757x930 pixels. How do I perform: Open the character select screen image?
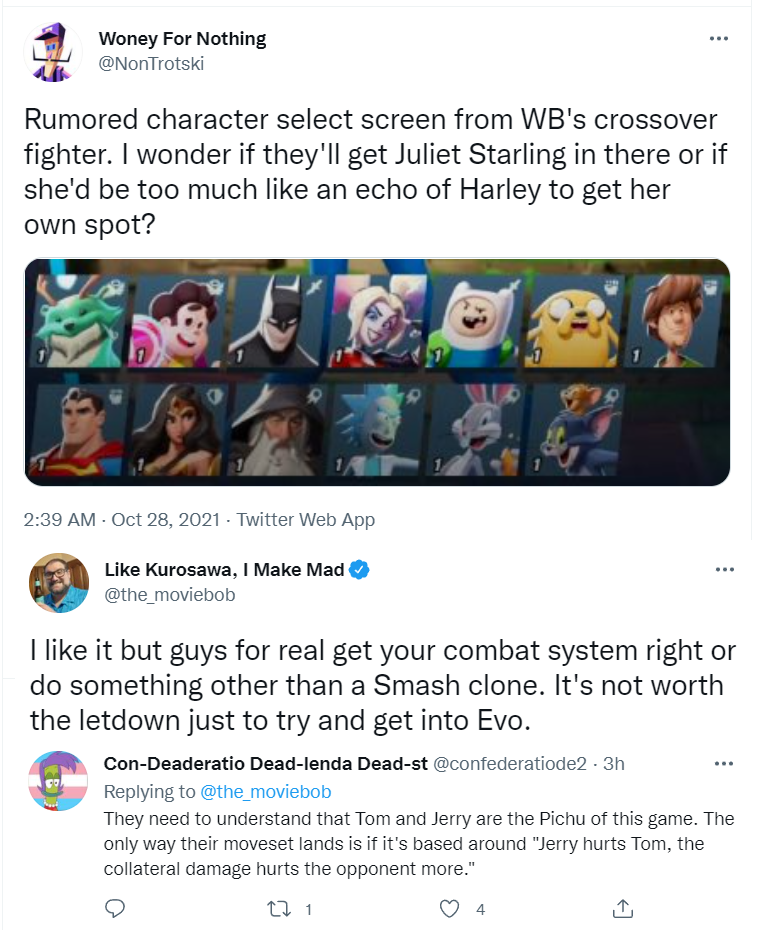(377, 372)
